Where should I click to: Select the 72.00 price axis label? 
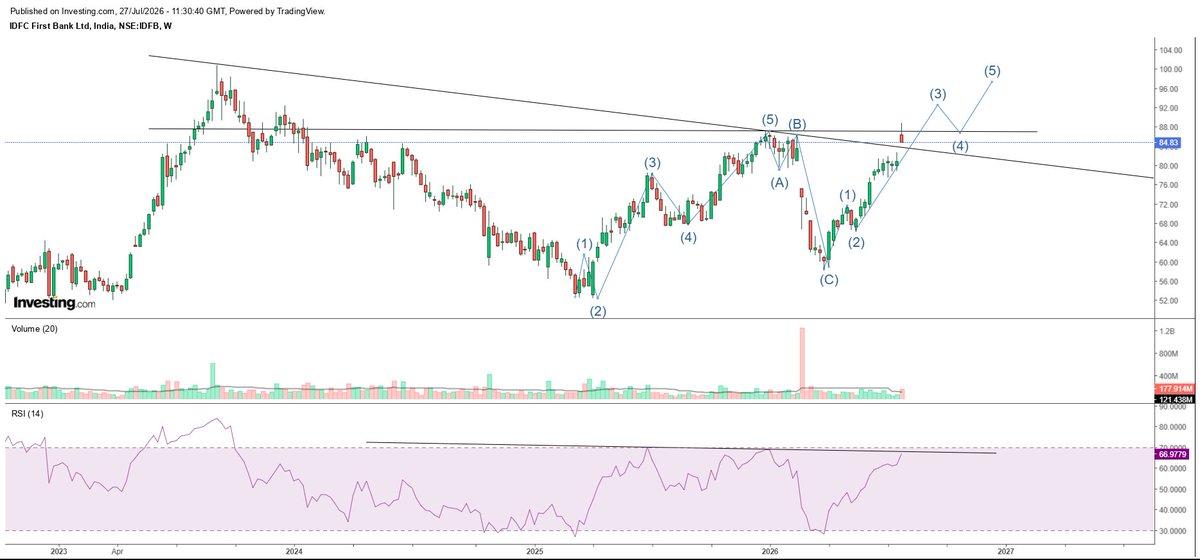(1168, 204)
